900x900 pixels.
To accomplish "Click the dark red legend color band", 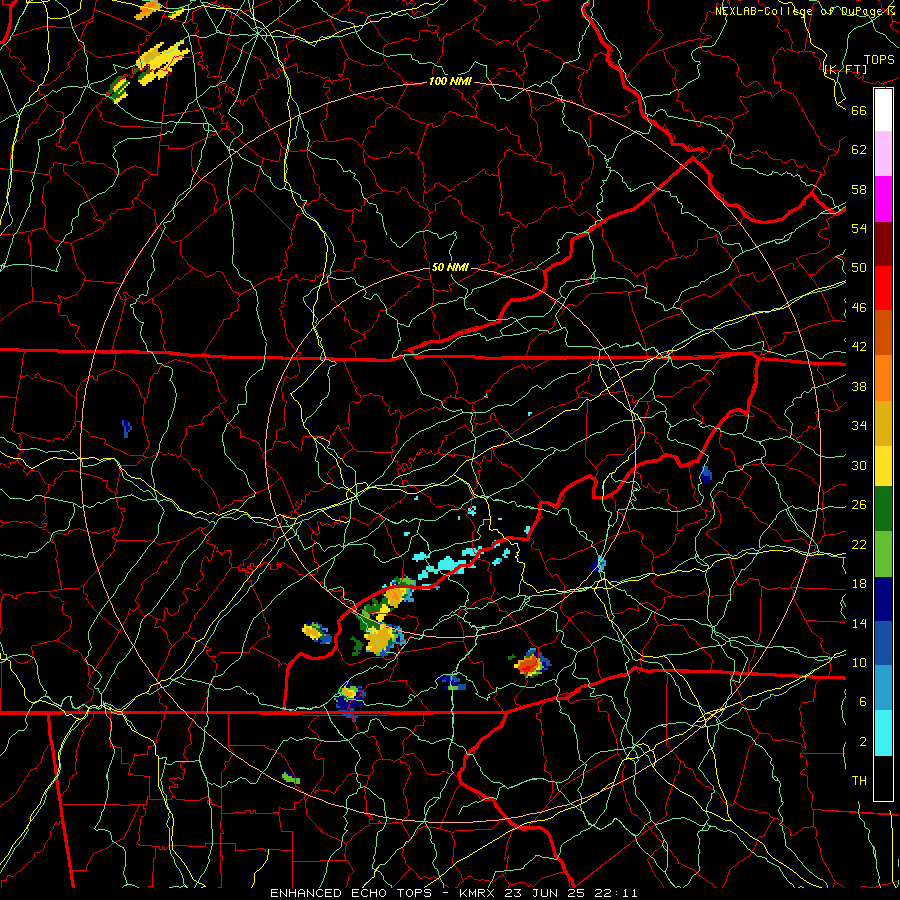I will 883,244.
